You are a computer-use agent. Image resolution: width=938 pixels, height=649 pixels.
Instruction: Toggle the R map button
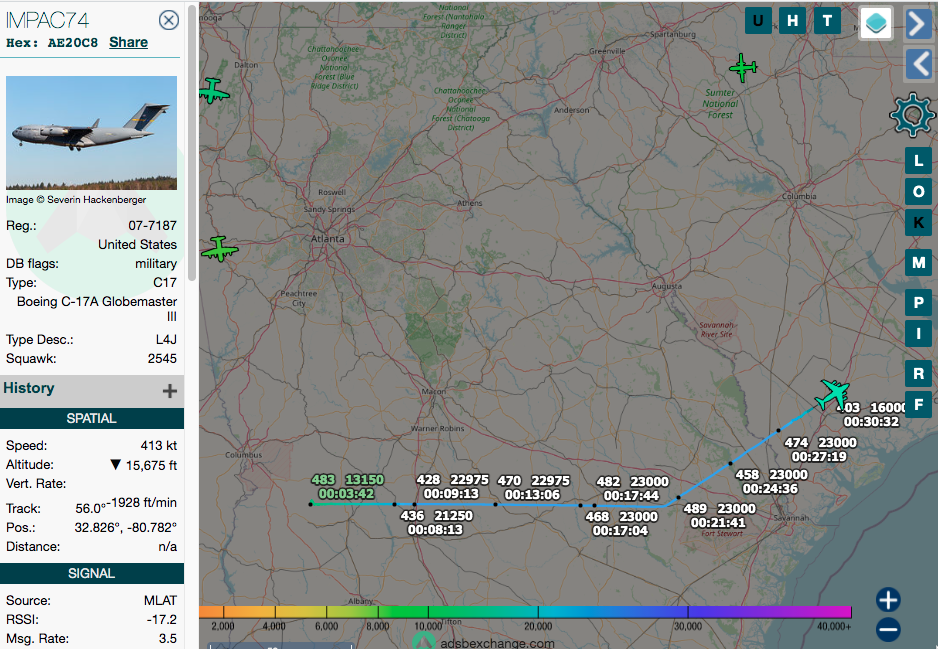coord(918,374)
